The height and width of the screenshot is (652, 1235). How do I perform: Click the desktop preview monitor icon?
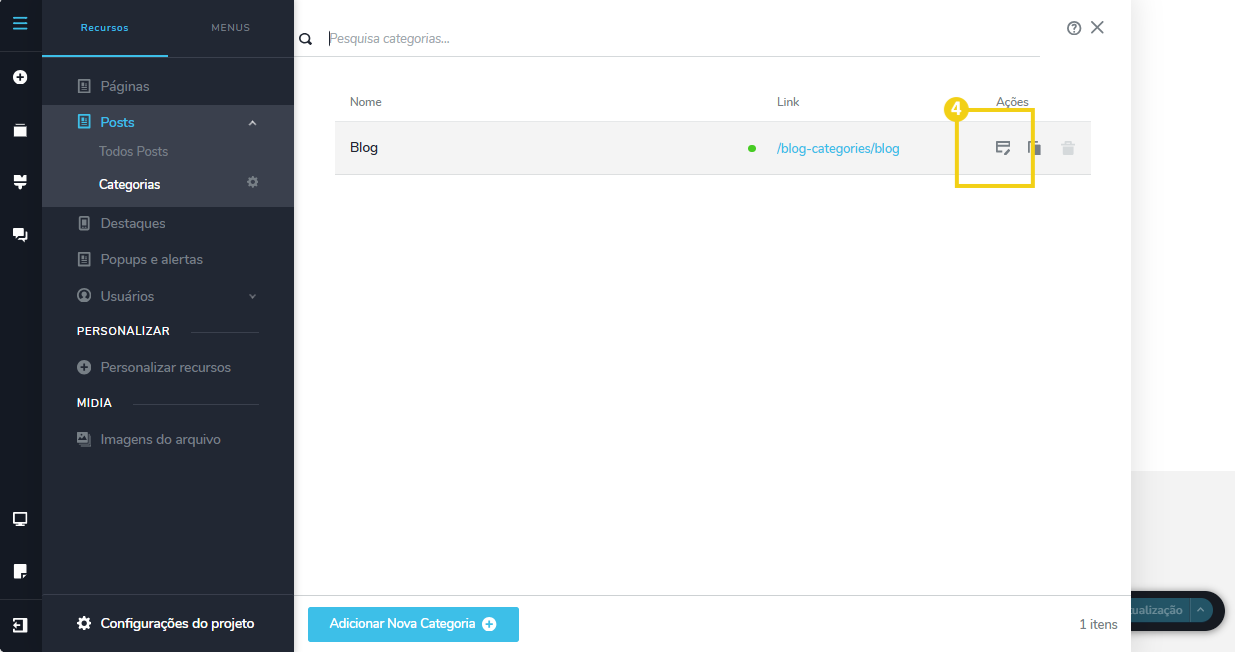[20, 518]
